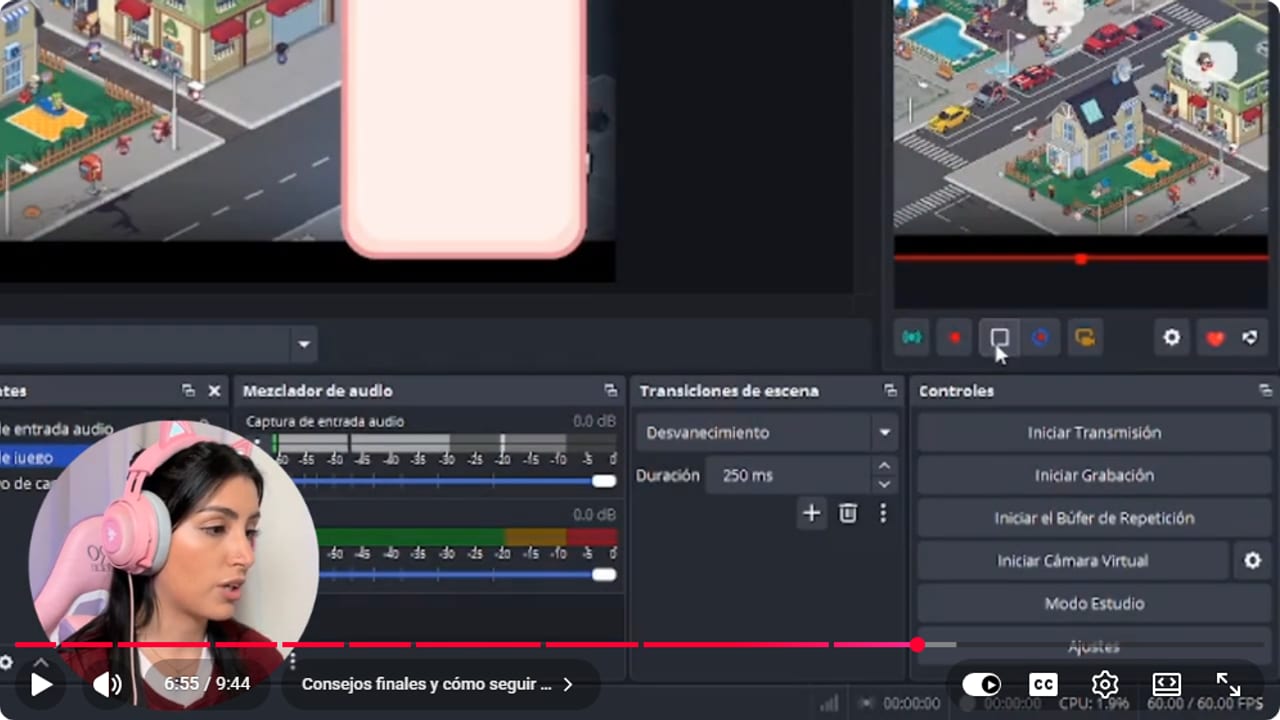Click Iniciar el Búfer de Repetición

coord(1094,518)
